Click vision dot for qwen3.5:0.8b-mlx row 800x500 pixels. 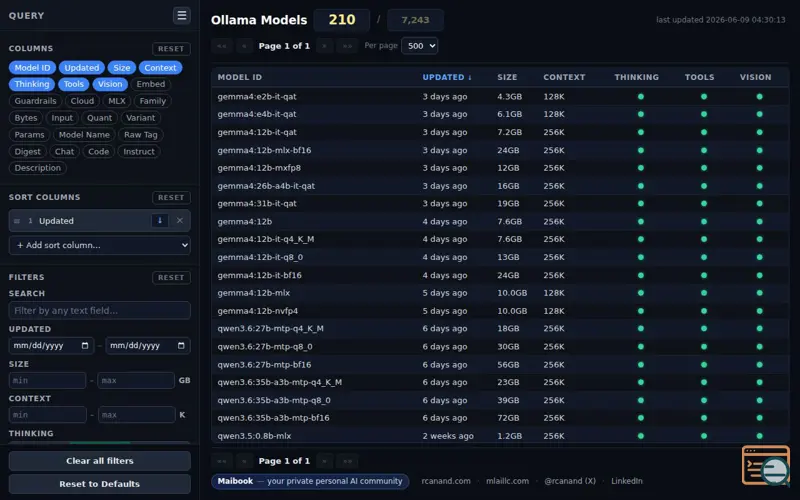tap(759, 436)
